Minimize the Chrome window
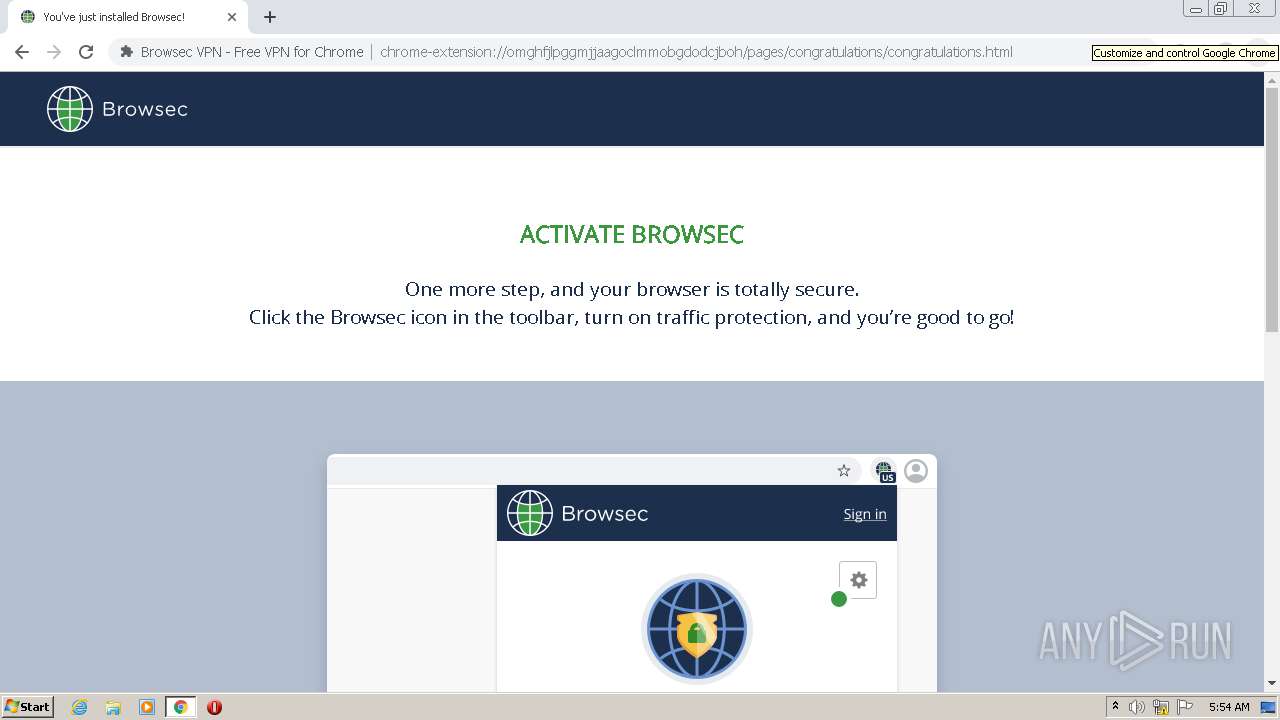 coord(1196,9)
